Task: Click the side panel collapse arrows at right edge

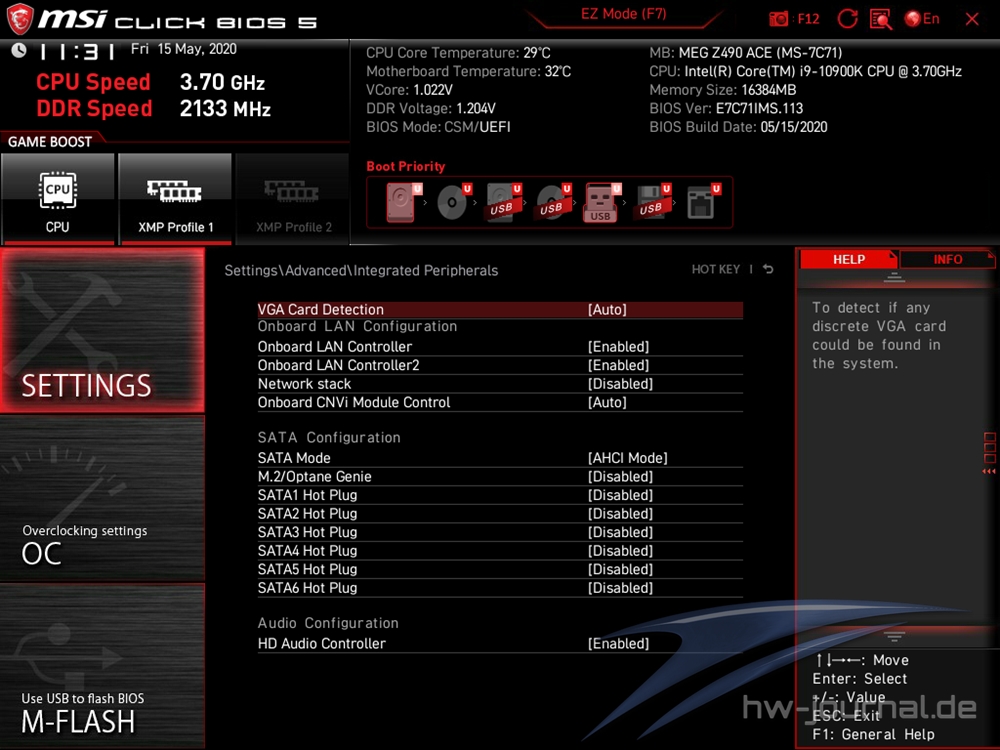Action: click(989, 471)
